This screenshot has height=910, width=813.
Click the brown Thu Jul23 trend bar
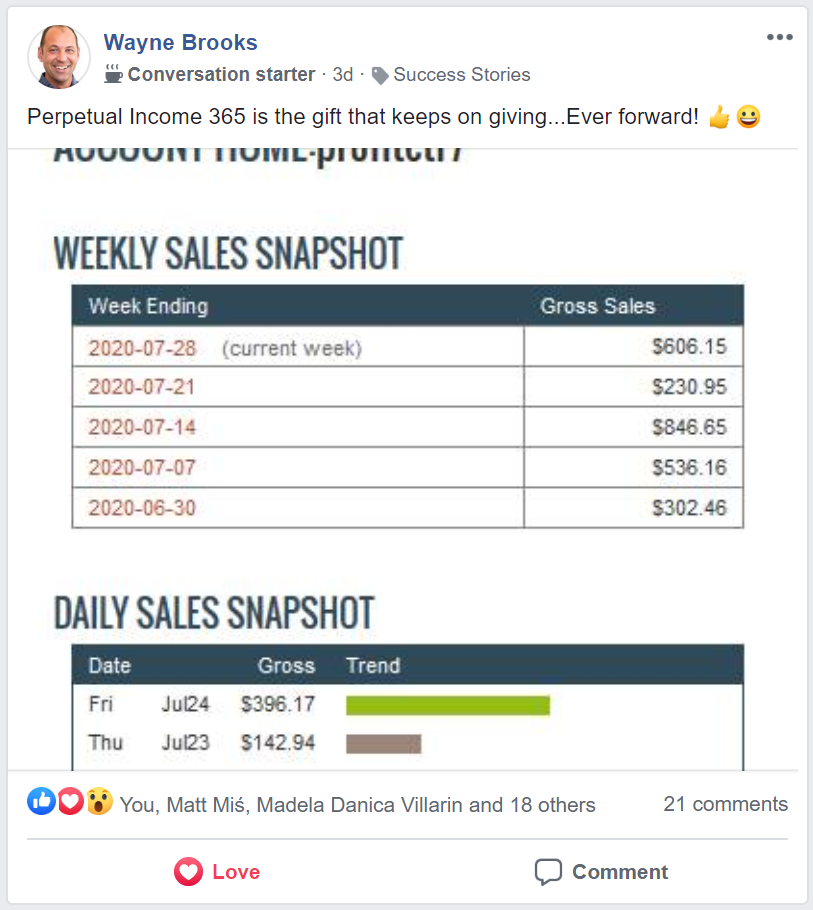coord(384,743)
